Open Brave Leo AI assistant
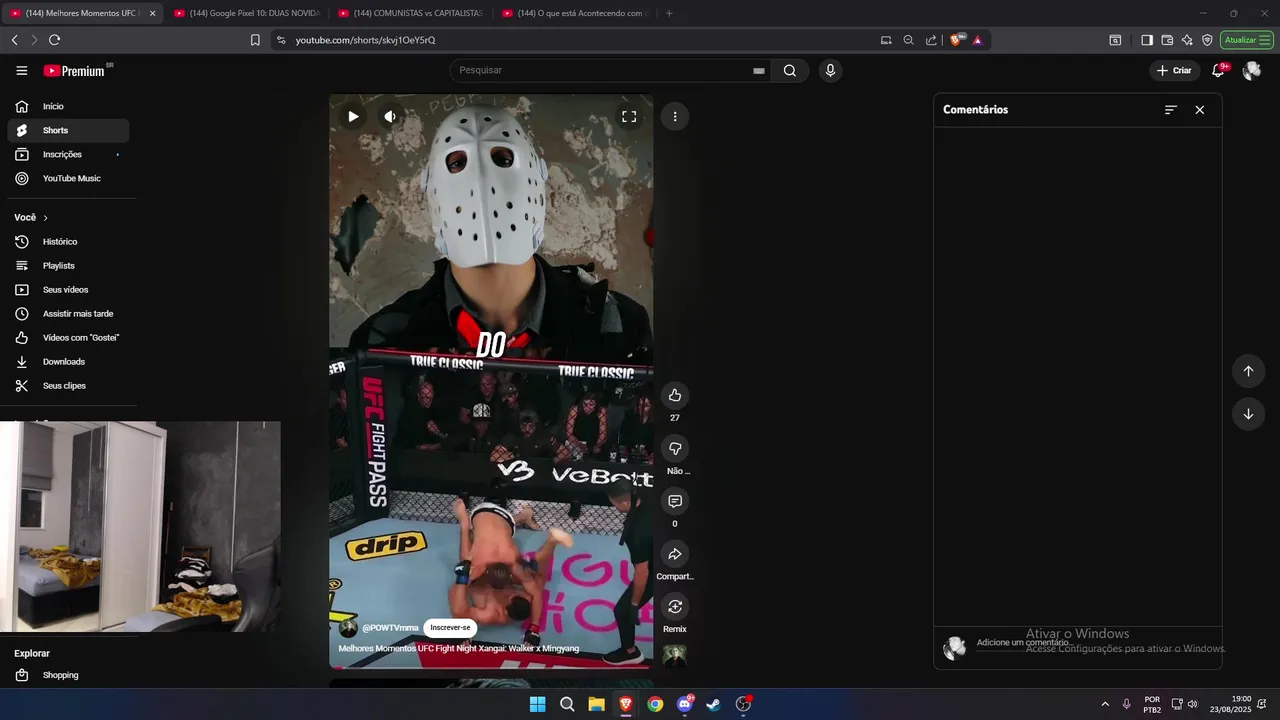Screen dimensions: 1280x720 (x=1187, y=40)
